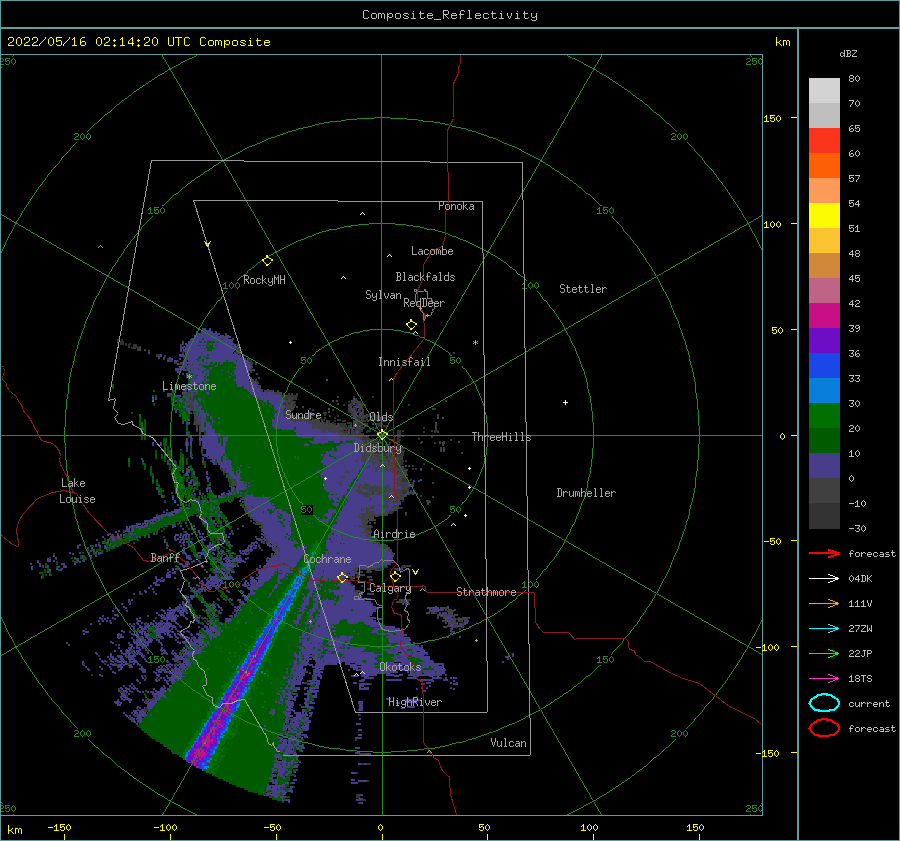The width and height of the screenshot is (900, 841).
Task: Click the Lake Louise label
Action: tap(77, 491)
